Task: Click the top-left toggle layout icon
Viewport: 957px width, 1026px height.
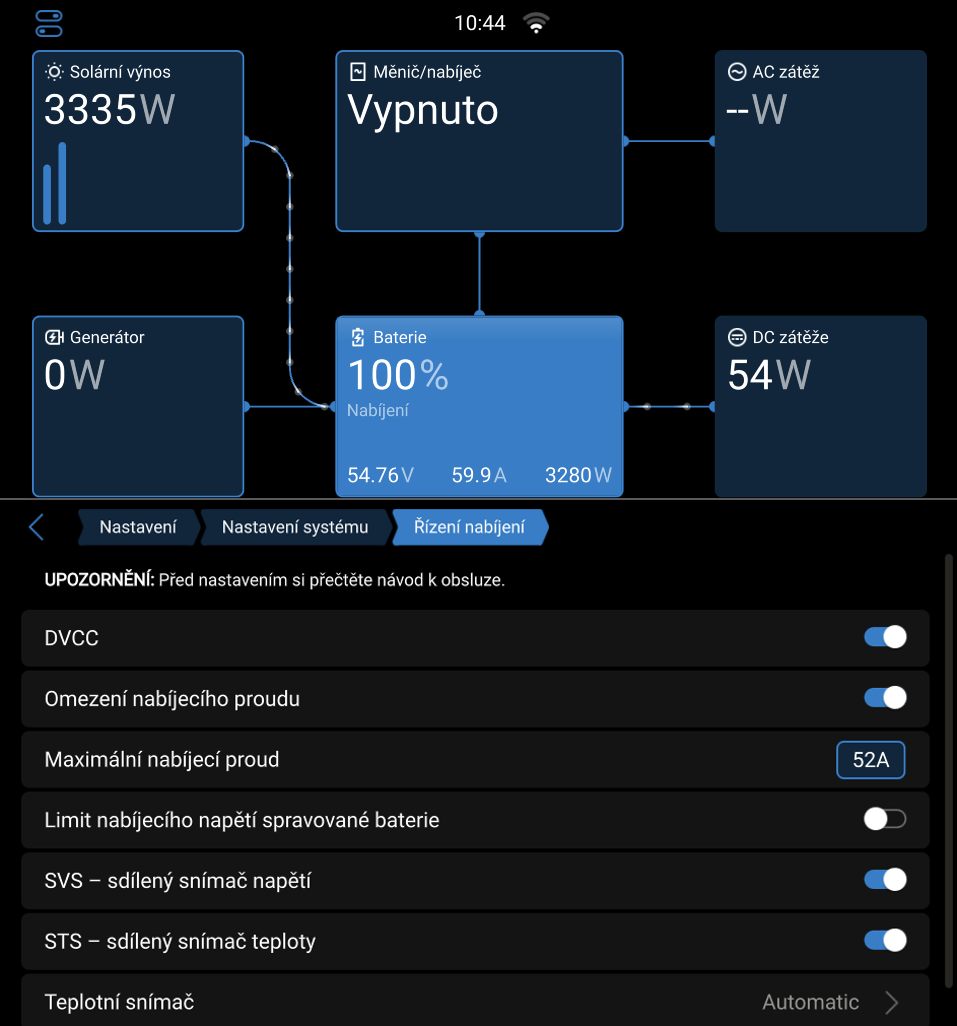Action: click(x=48, y=23)
